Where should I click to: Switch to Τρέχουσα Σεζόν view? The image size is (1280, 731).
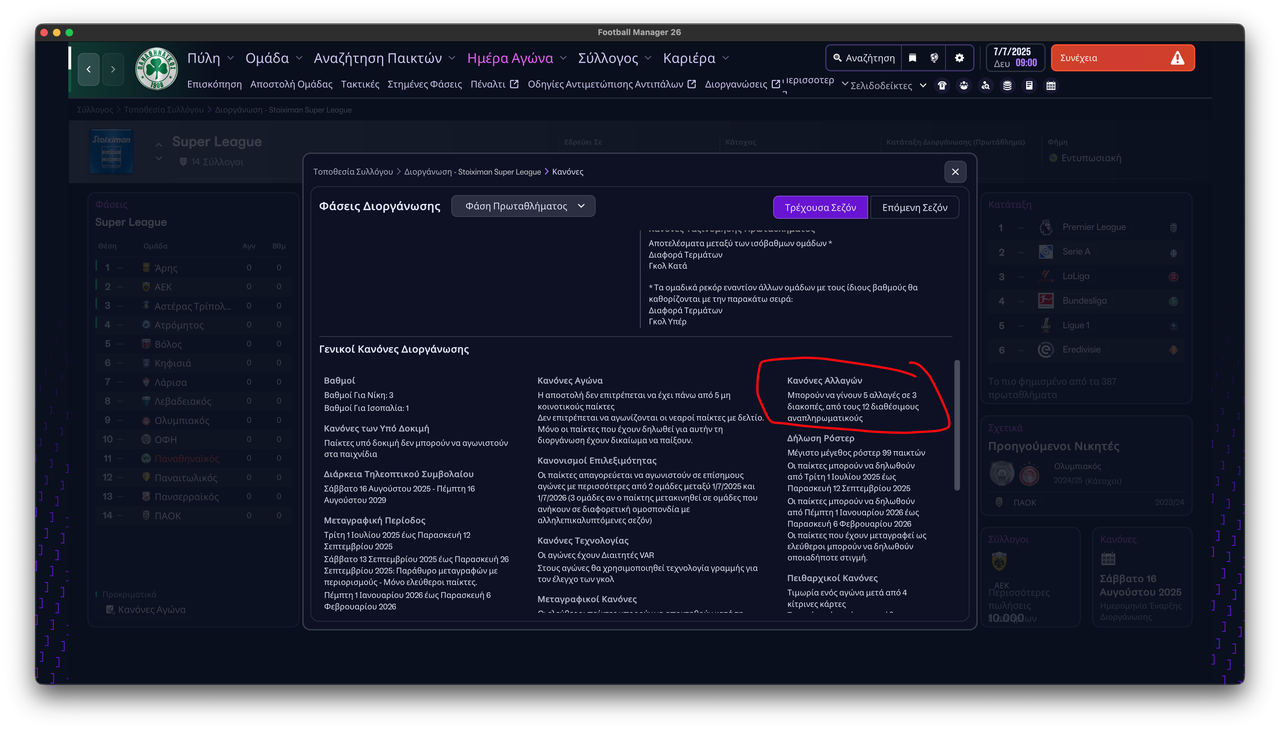pos(820,207)
